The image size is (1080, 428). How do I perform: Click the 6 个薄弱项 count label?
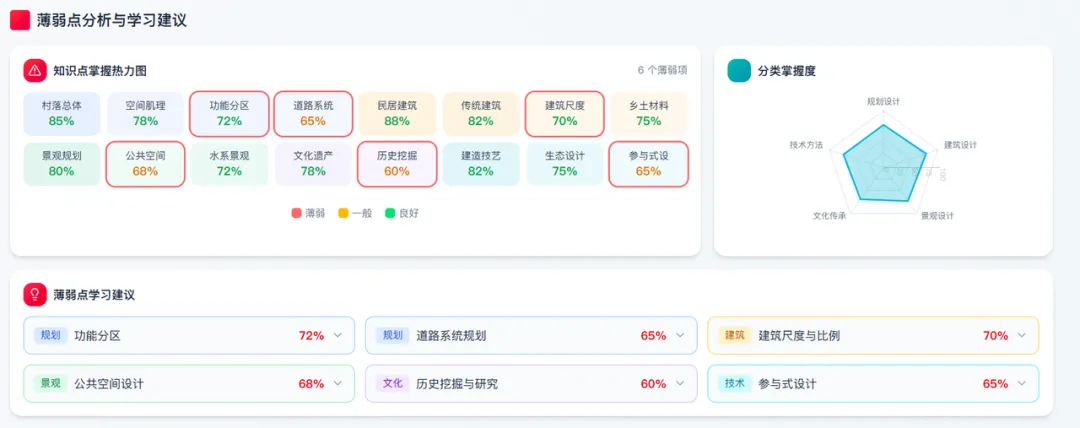pos(662,70)
